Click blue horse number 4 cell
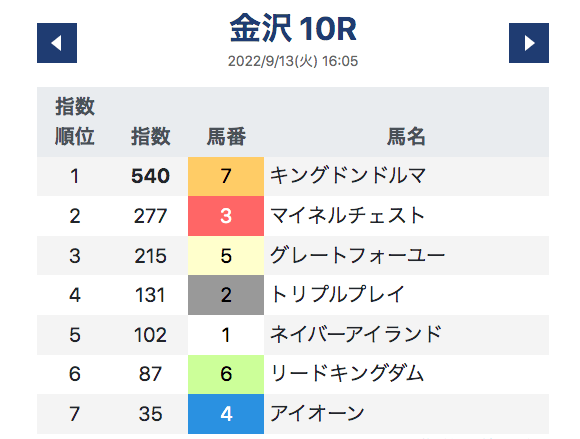The width and height of the screenshot is (580, 439). tap(226, 414)
